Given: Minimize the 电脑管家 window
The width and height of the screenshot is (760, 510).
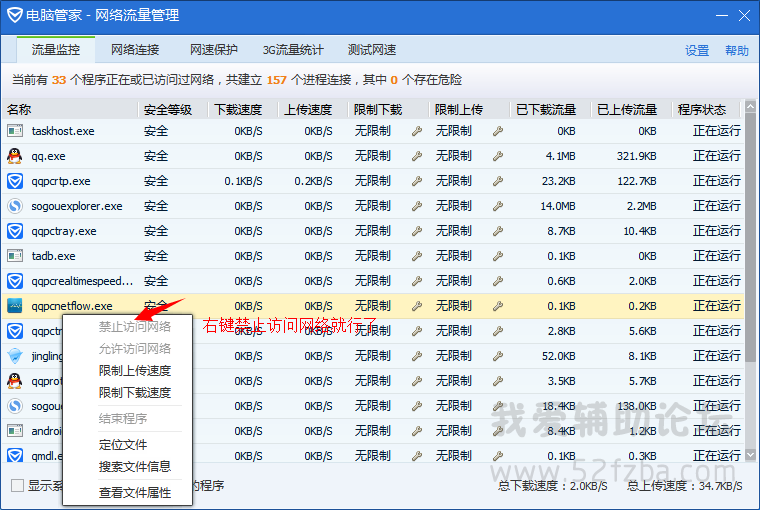Looking at the screenshot, I should point(722,16).
